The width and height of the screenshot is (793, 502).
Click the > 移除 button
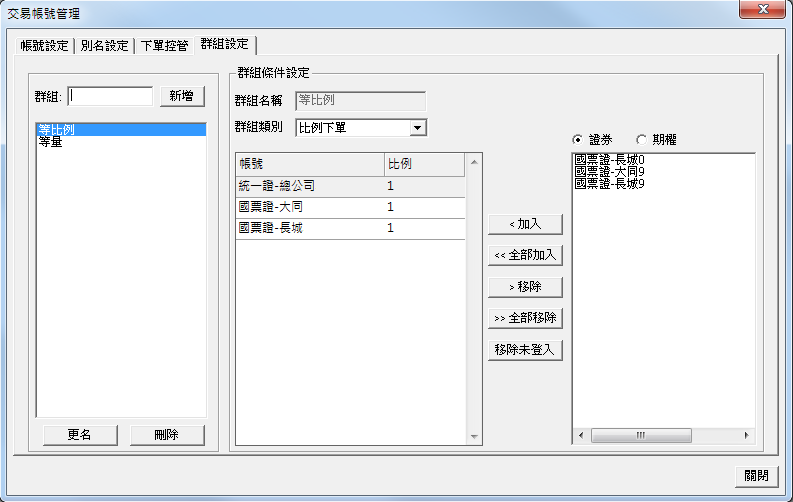tap(525, 287)
